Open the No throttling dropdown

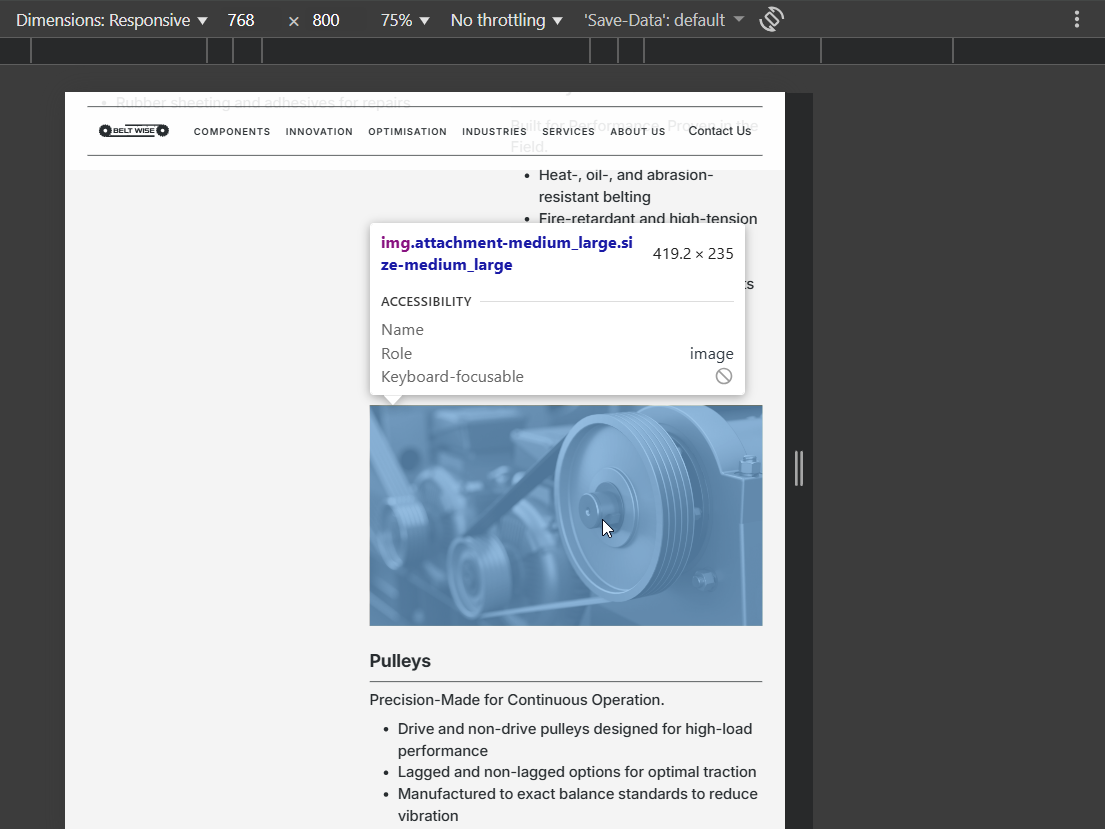507,20
